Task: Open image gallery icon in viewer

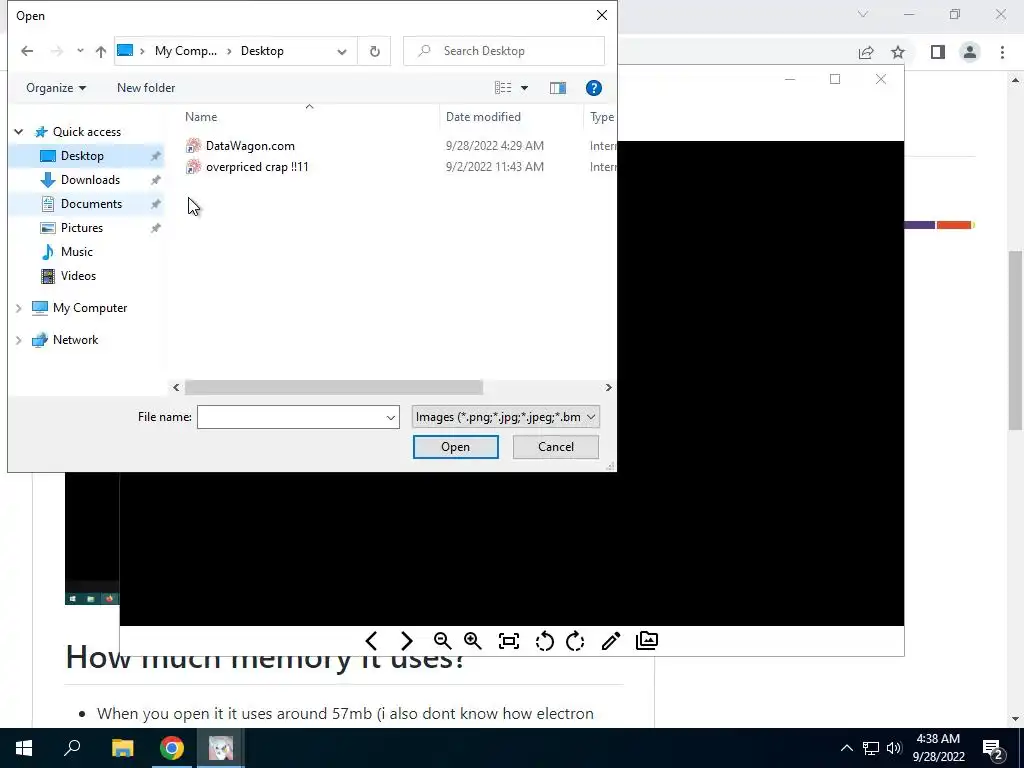Action: pyautogui.click(x=647, y=641)
